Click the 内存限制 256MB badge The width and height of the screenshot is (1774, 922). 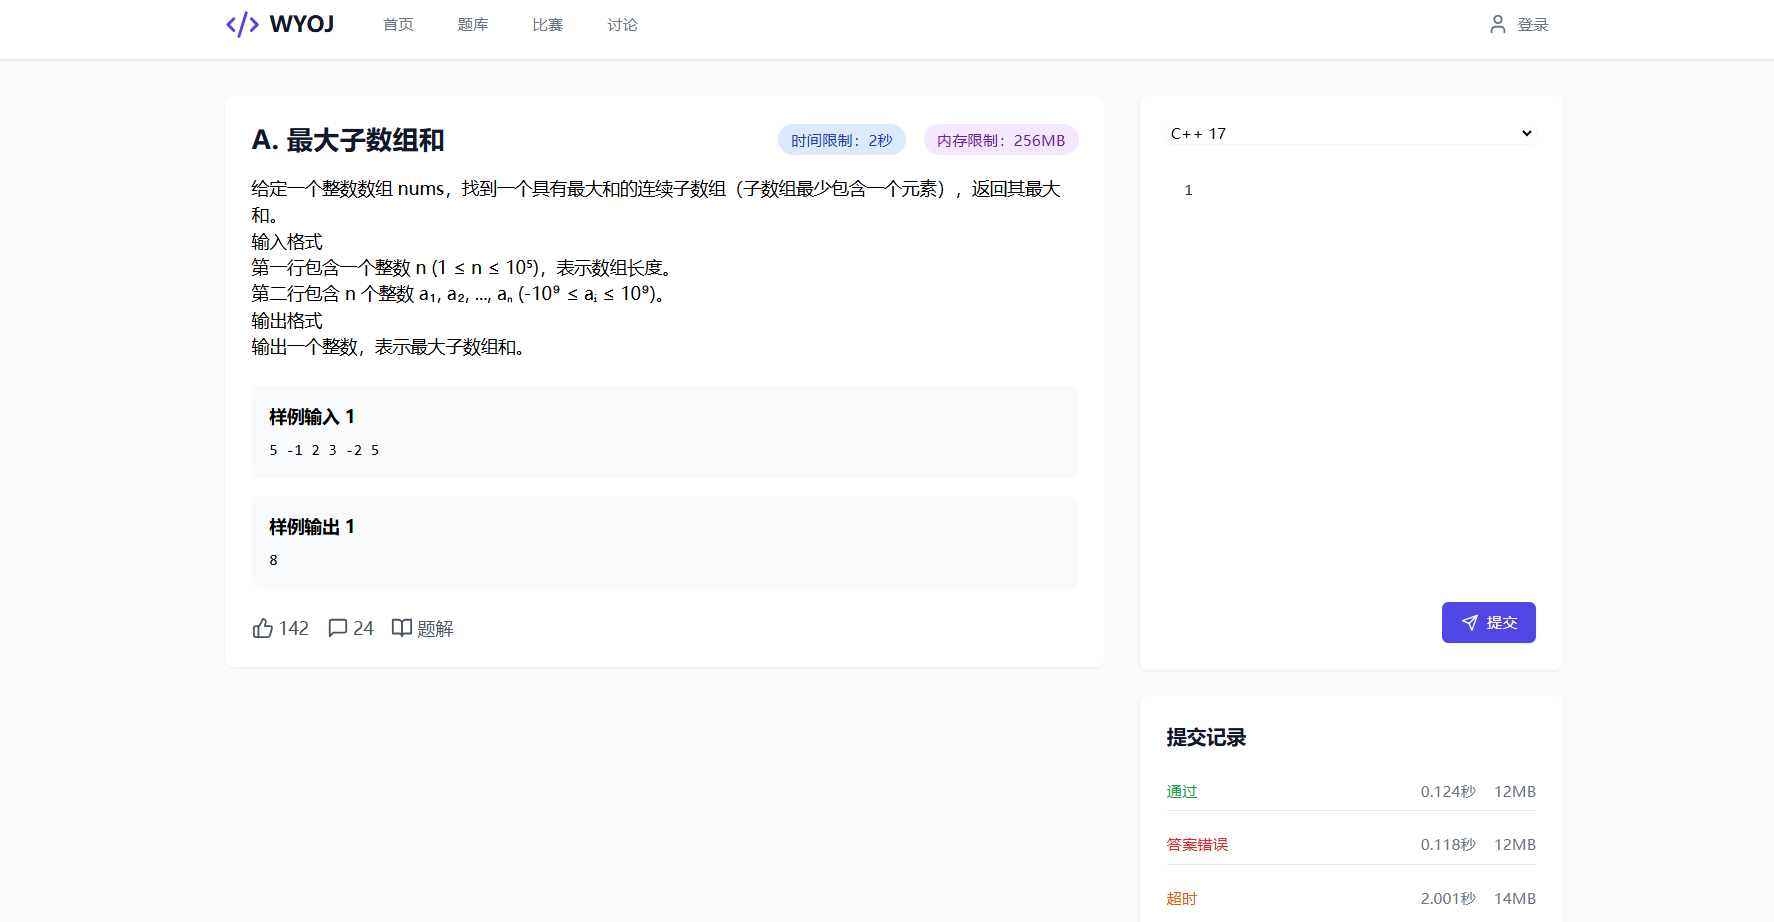coord(1000,140)
